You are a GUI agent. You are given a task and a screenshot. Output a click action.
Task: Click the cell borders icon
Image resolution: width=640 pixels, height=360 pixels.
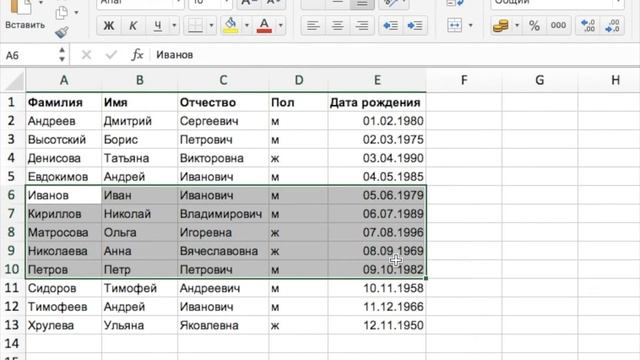point(195,25)
